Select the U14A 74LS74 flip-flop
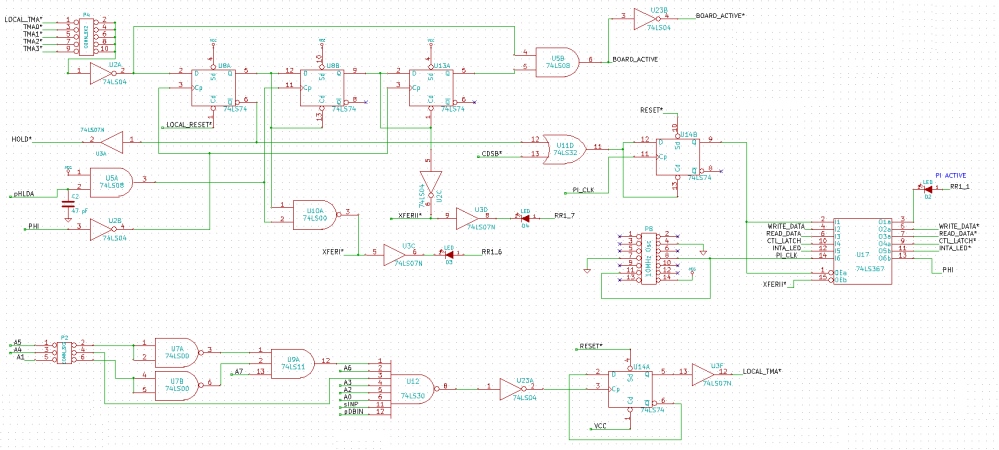The width and height of the screenshot is (999, 450). point(629,388)
